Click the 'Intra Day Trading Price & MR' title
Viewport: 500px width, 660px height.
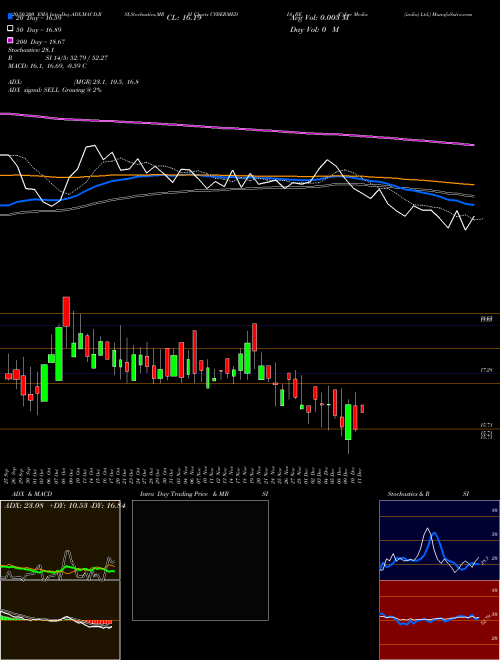click(x=184, y=494)
